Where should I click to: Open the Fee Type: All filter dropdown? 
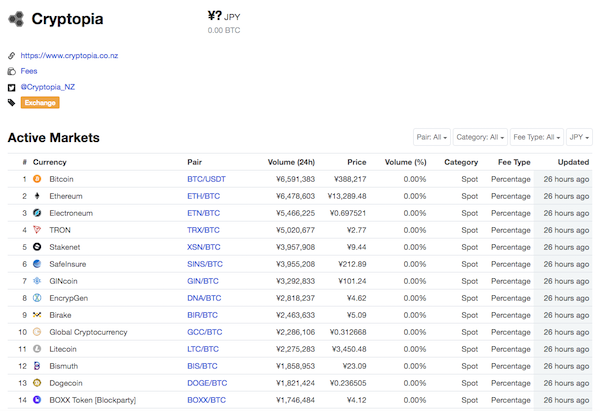536,137
